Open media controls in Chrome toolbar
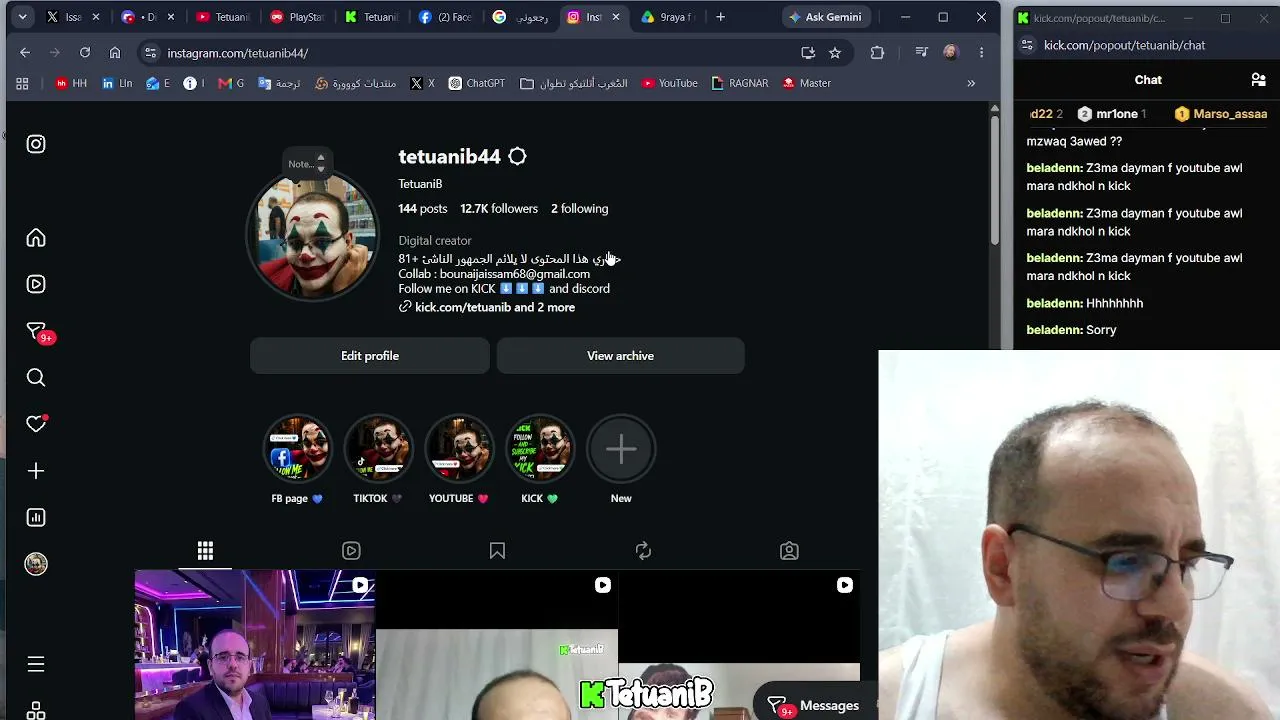Screen dimensions: 1280x720 (x=922, y=53)
